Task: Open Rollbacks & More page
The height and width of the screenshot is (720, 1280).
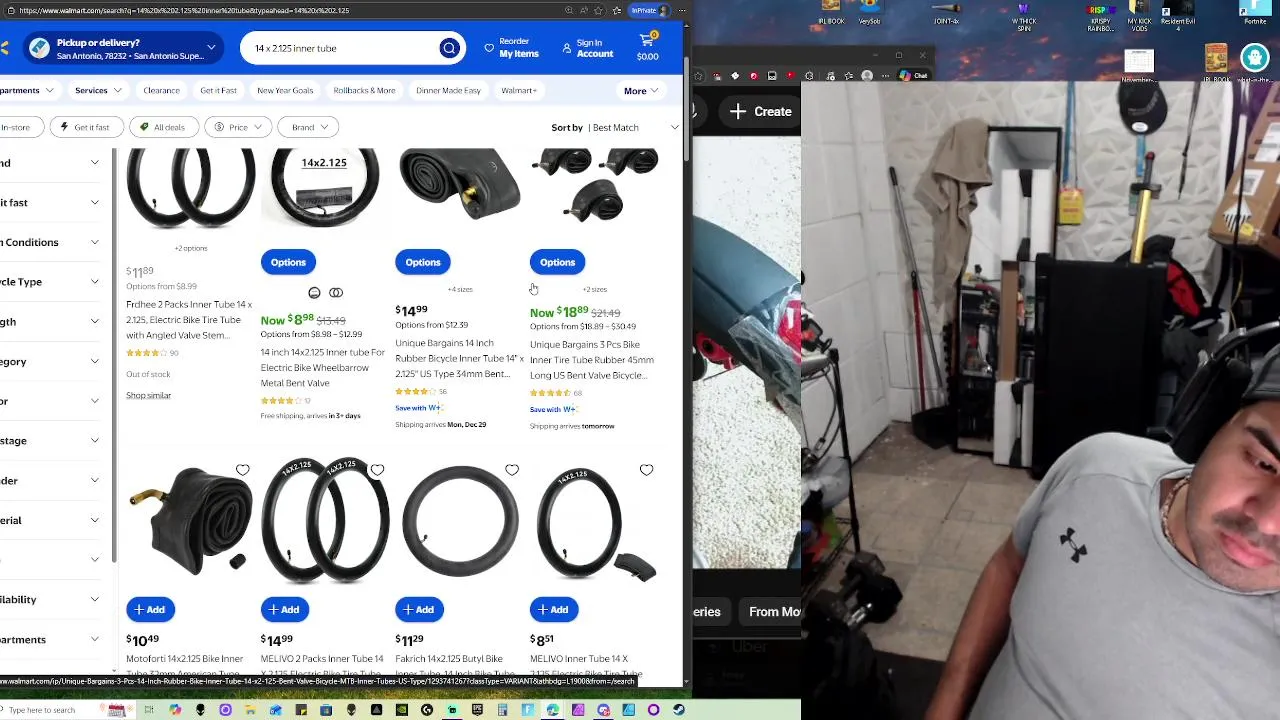Action: (x=364, y=90)
